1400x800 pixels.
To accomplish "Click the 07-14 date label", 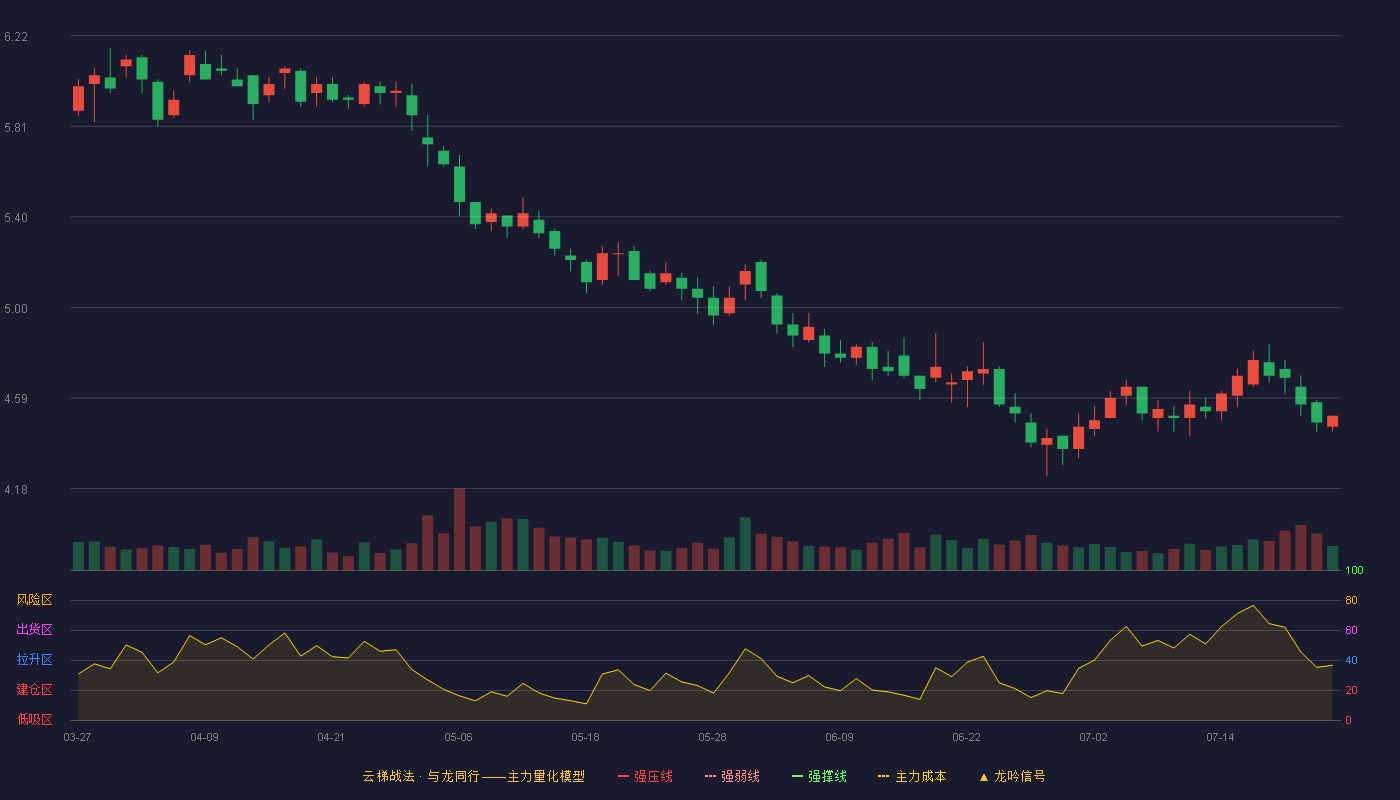I will click(1220, 737).
